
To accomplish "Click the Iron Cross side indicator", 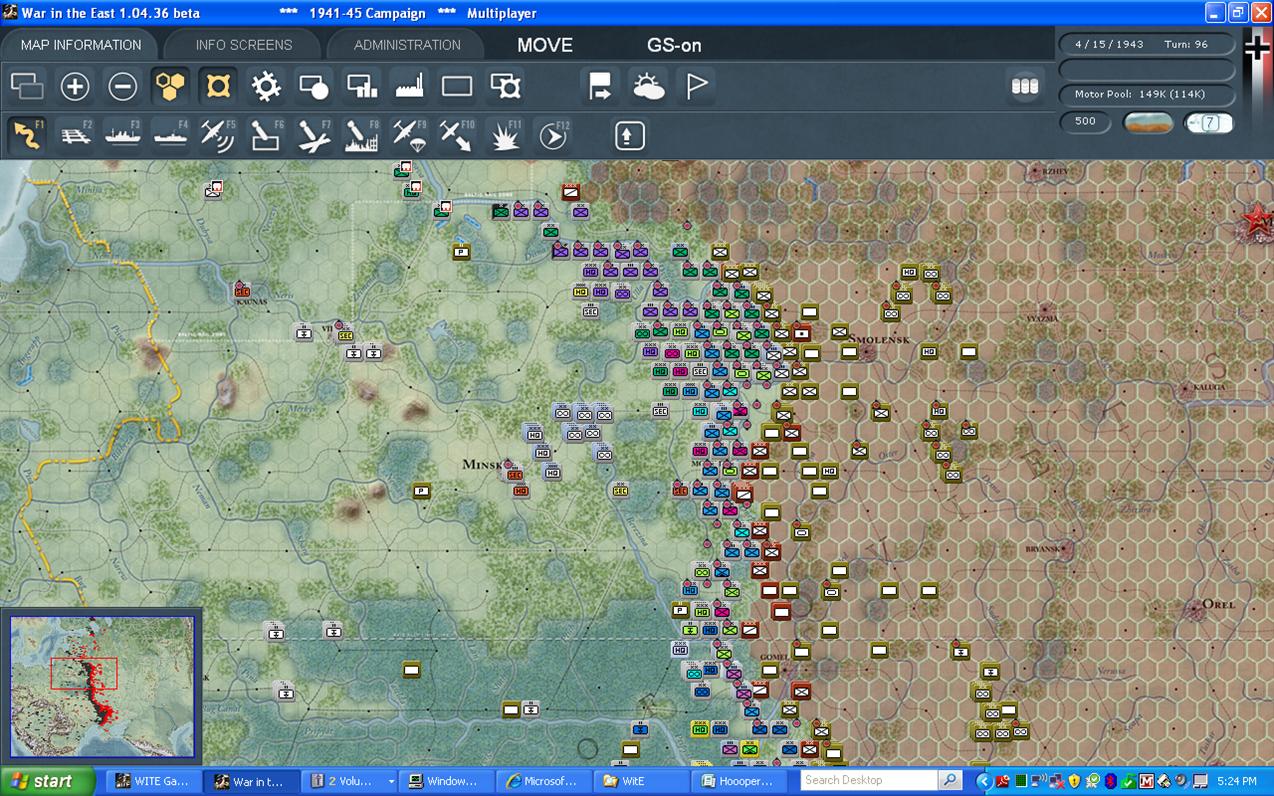I will 1257,47.
